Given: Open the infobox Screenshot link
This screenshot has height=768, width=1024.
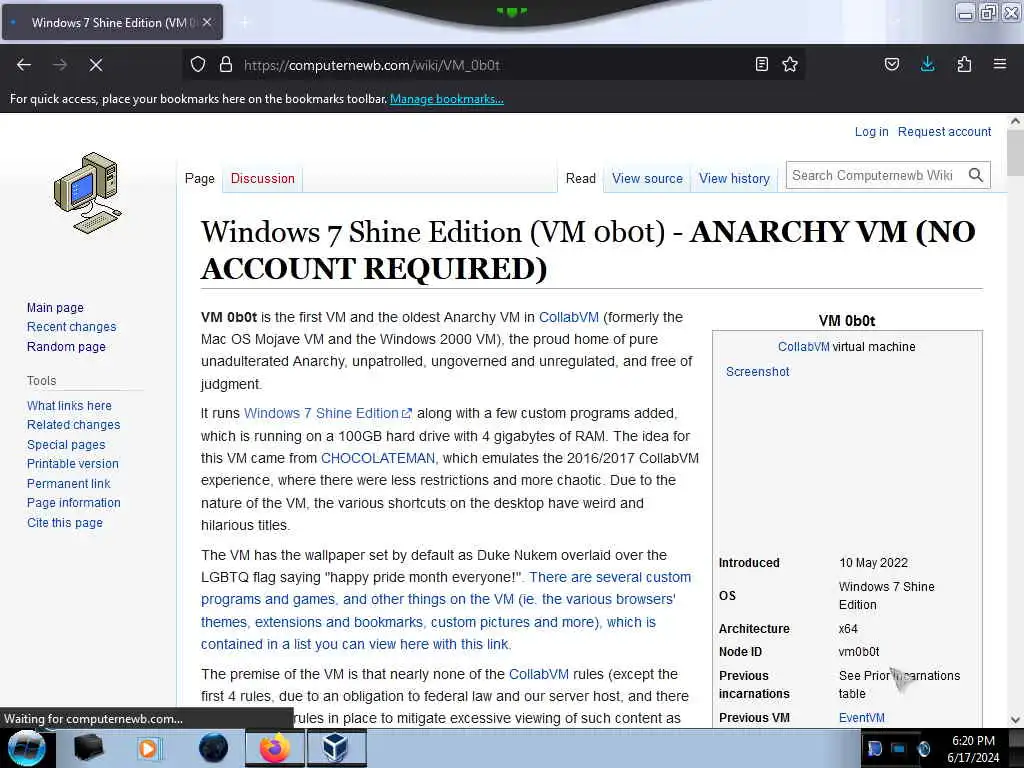Looking at the screenshot, I should (x=758, y=371).
